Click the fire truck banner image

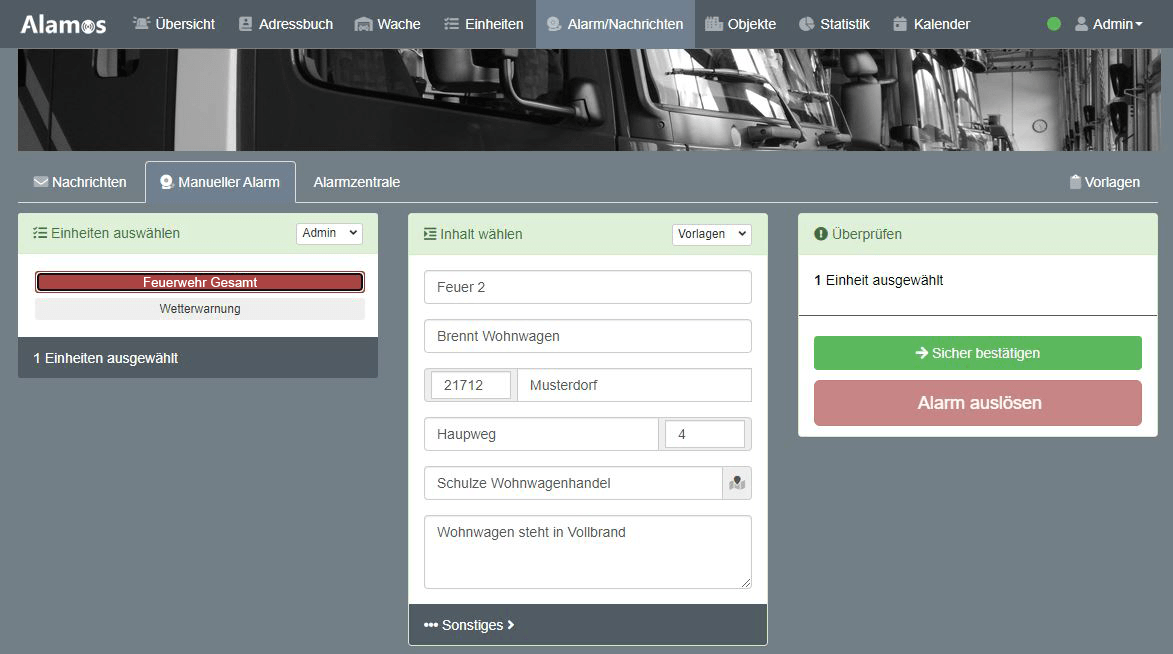pyautogui.click(x=588, y=100)
